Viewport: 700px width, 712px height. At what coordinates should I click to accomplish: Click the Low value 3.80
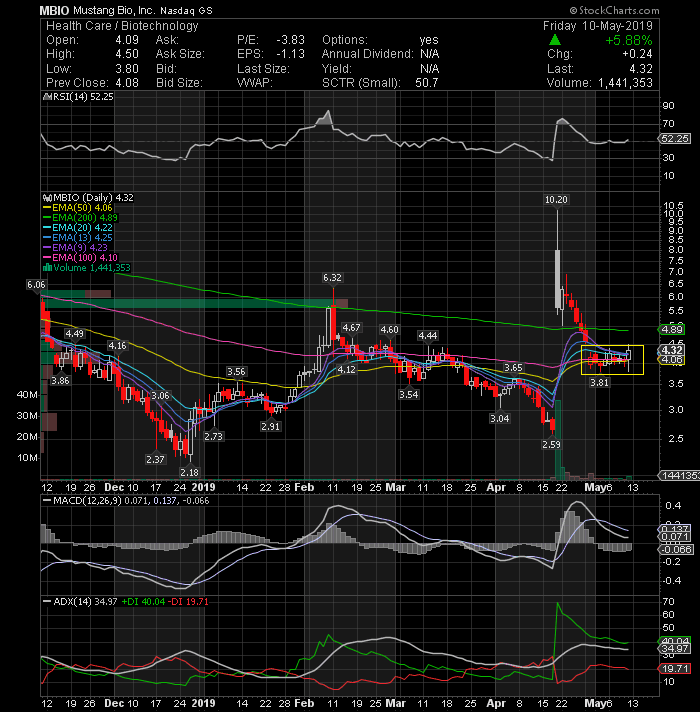click(x=127, y=69)
